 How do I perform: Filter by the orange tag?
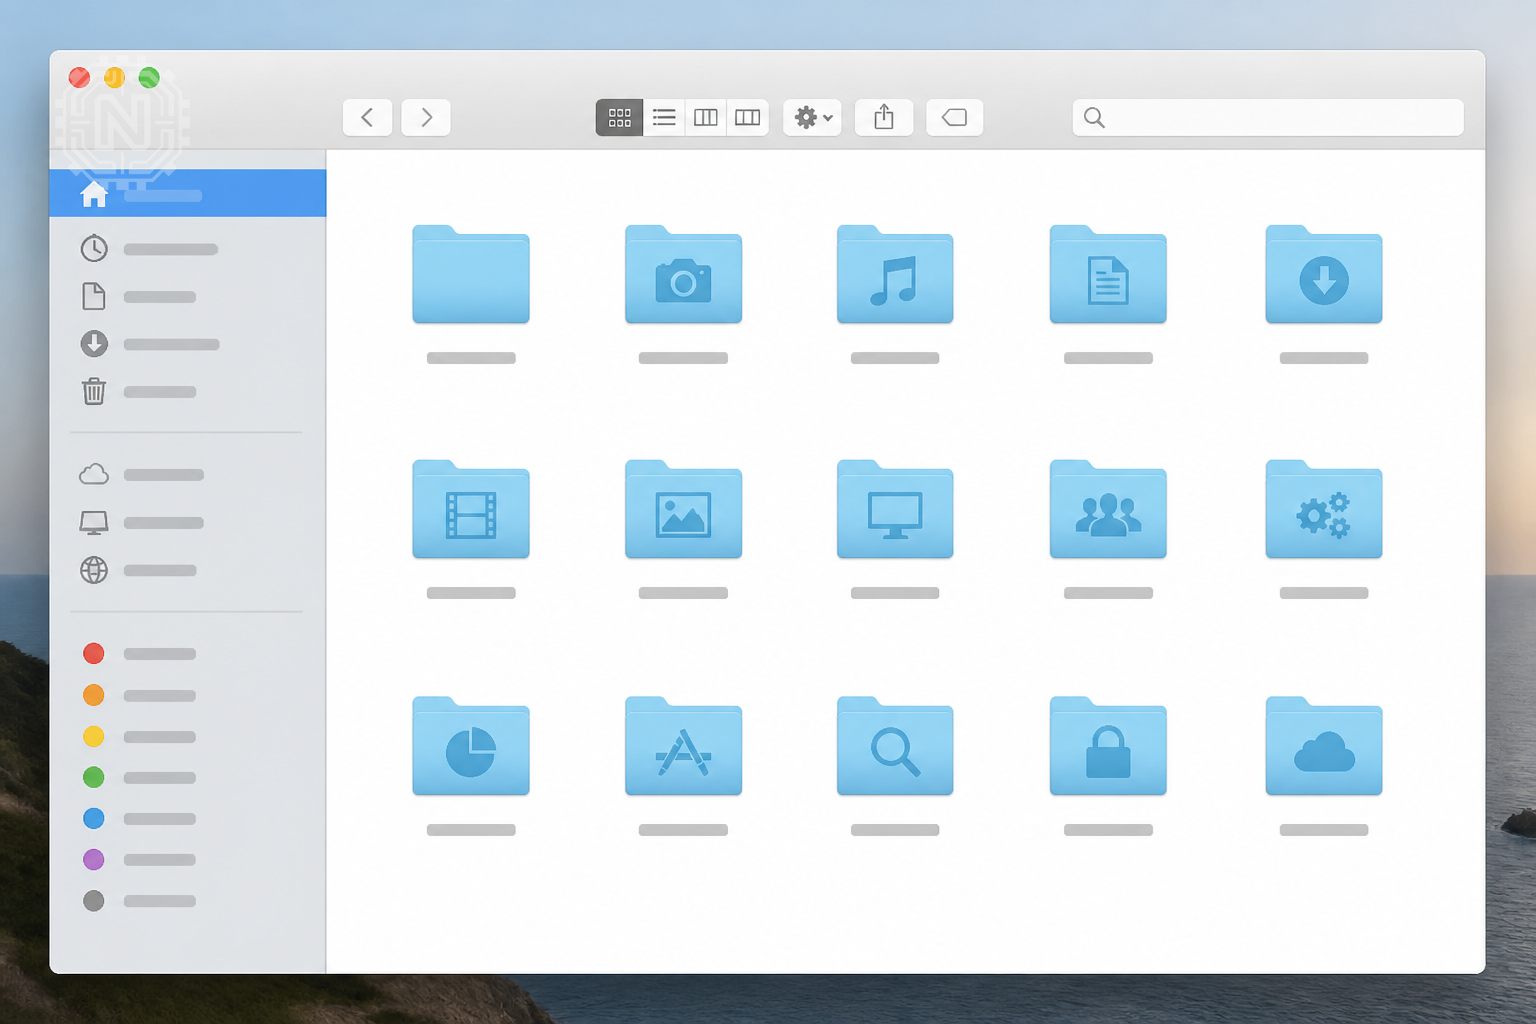click(x=94, y=695)
